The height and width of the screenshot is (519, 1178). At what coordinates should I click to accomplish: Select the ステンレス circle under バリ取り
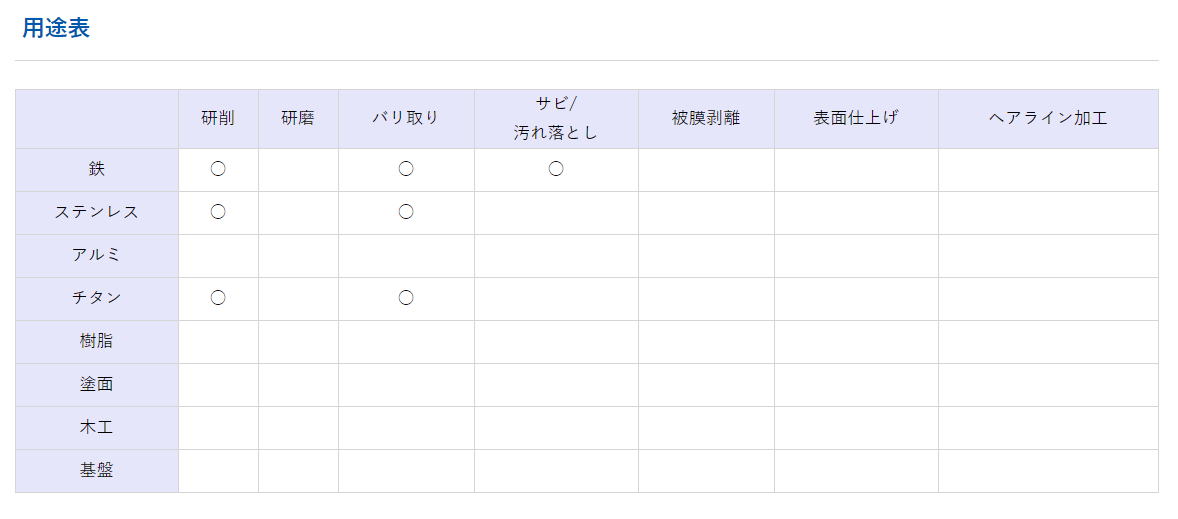coord(406,213)
